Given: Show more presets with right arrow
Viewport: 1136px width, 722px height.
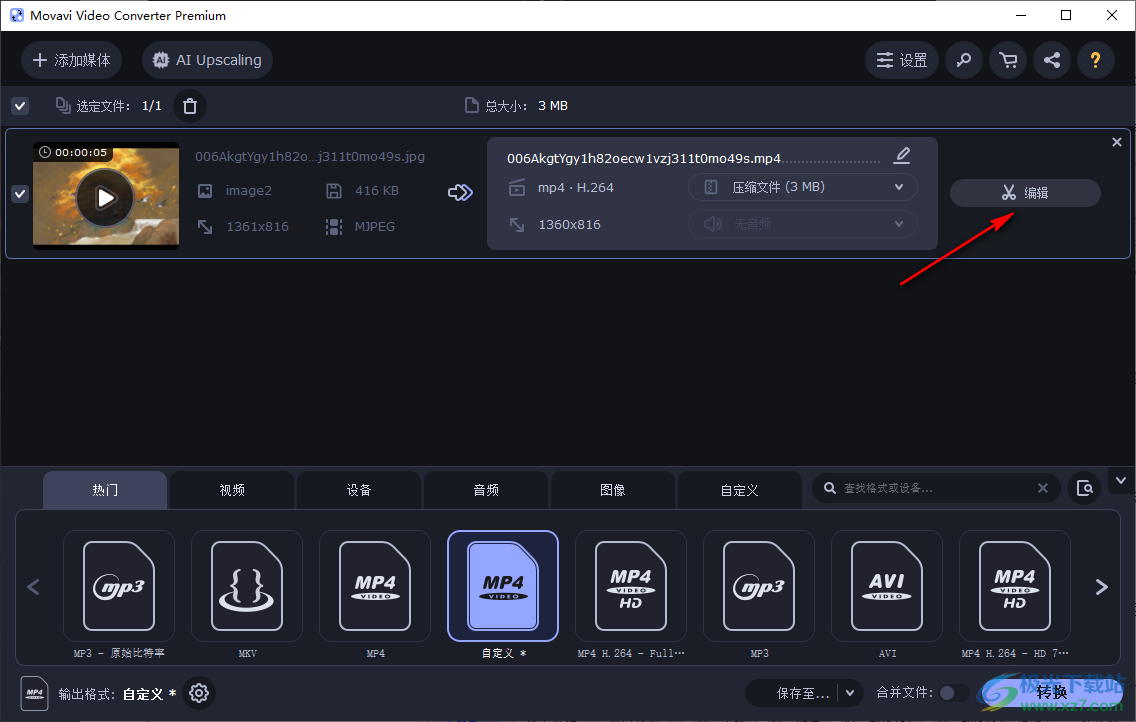Looking at the screenshot, I should (1101, 587).
